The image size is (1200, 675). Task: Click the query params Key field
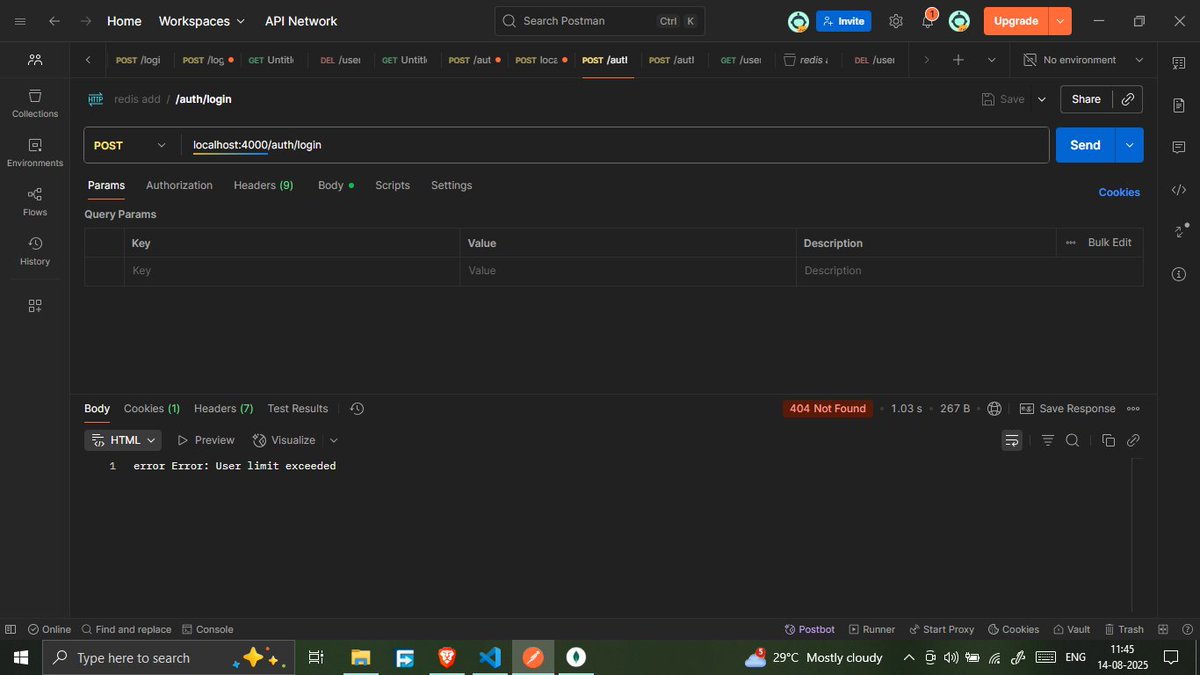point(292,271)
